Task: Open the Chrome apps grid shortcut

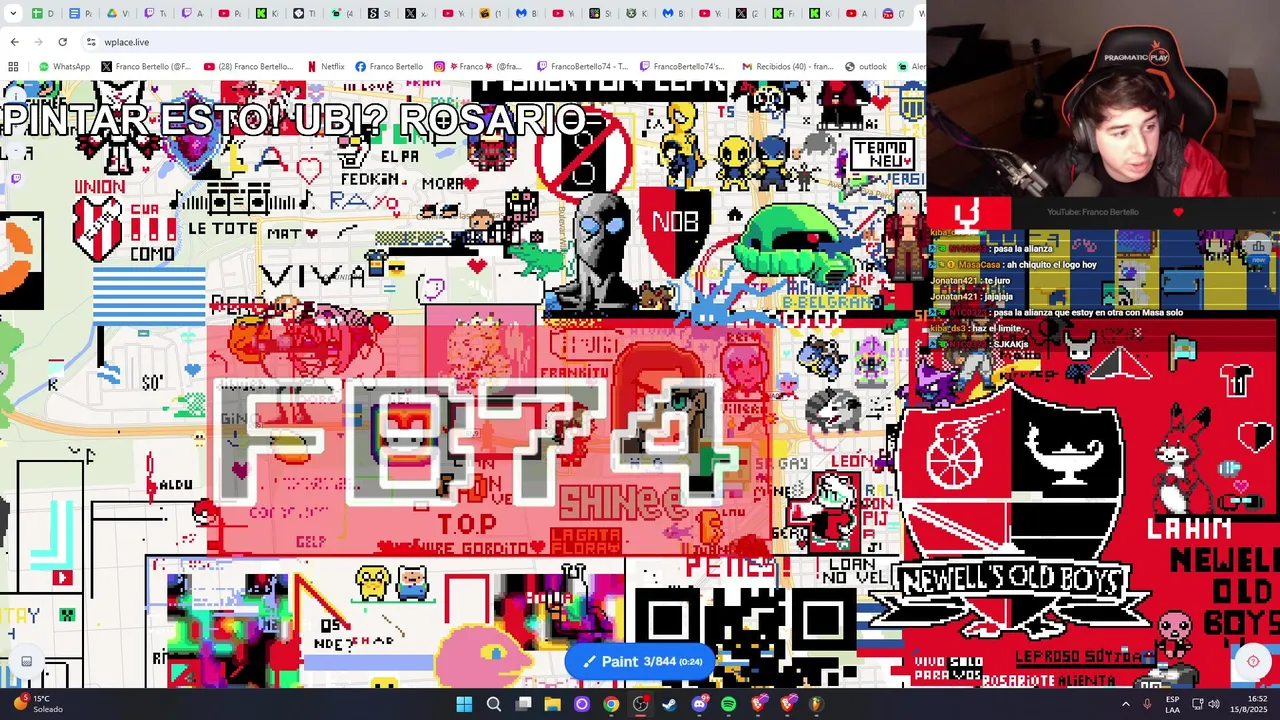Action: 13,67
